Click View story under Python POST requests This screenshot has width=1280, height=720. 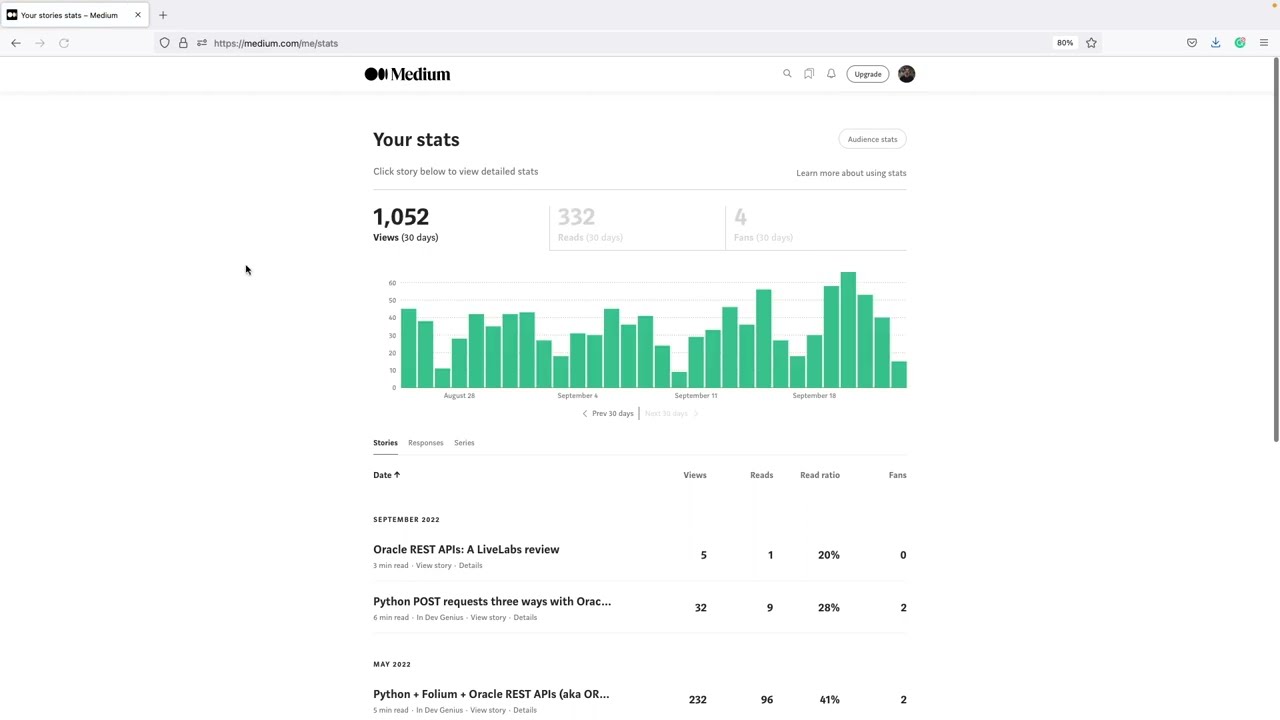(488, 618)
